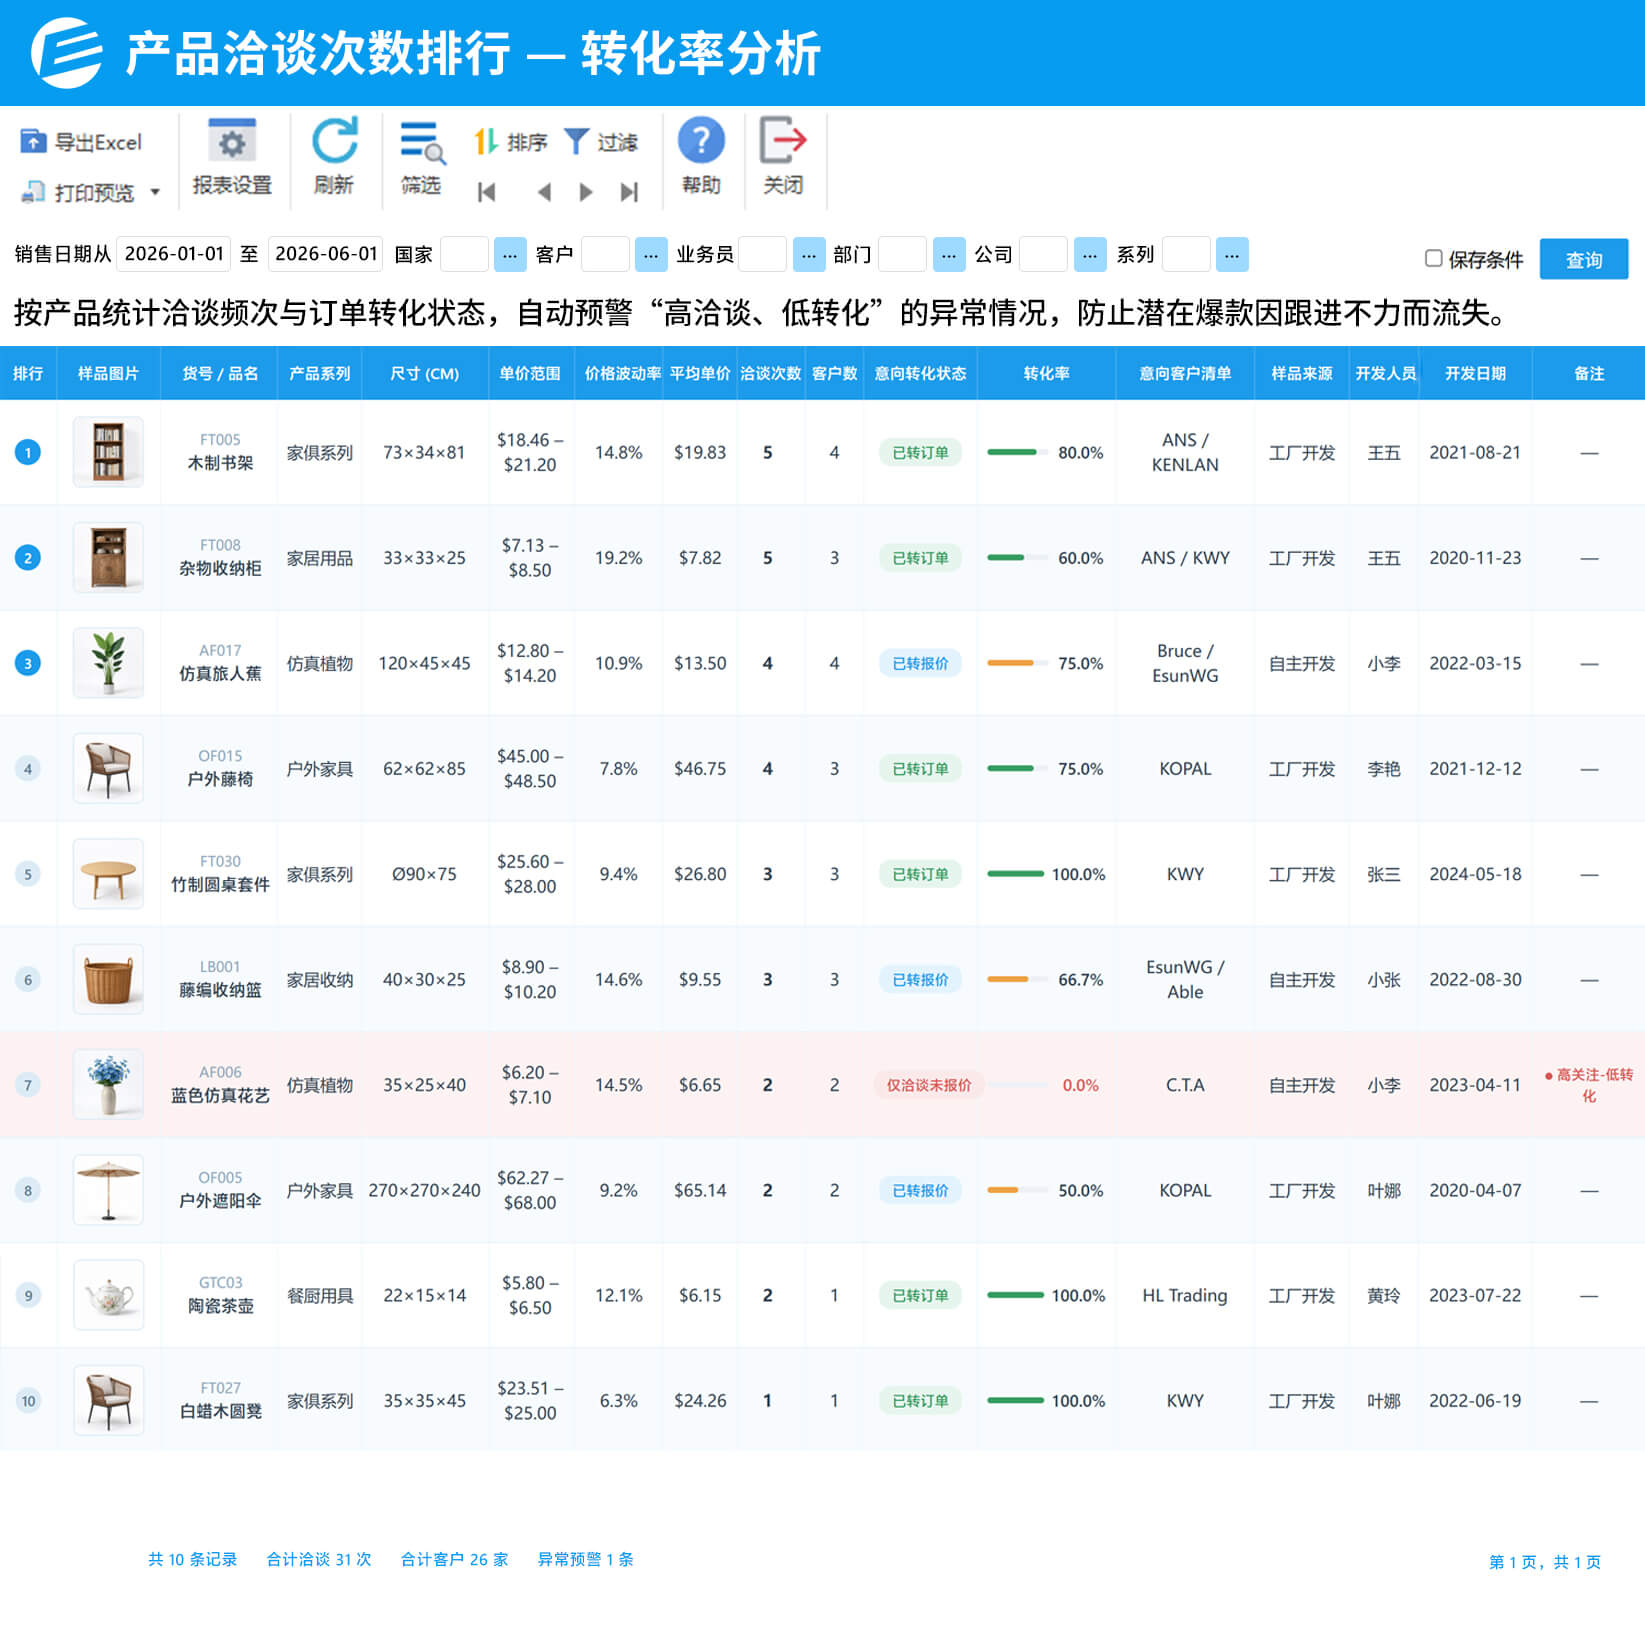1645x1645 pixels.
Task: Open the 帮助 help icon
Action: pyautogui.click(x=701, y=141)
